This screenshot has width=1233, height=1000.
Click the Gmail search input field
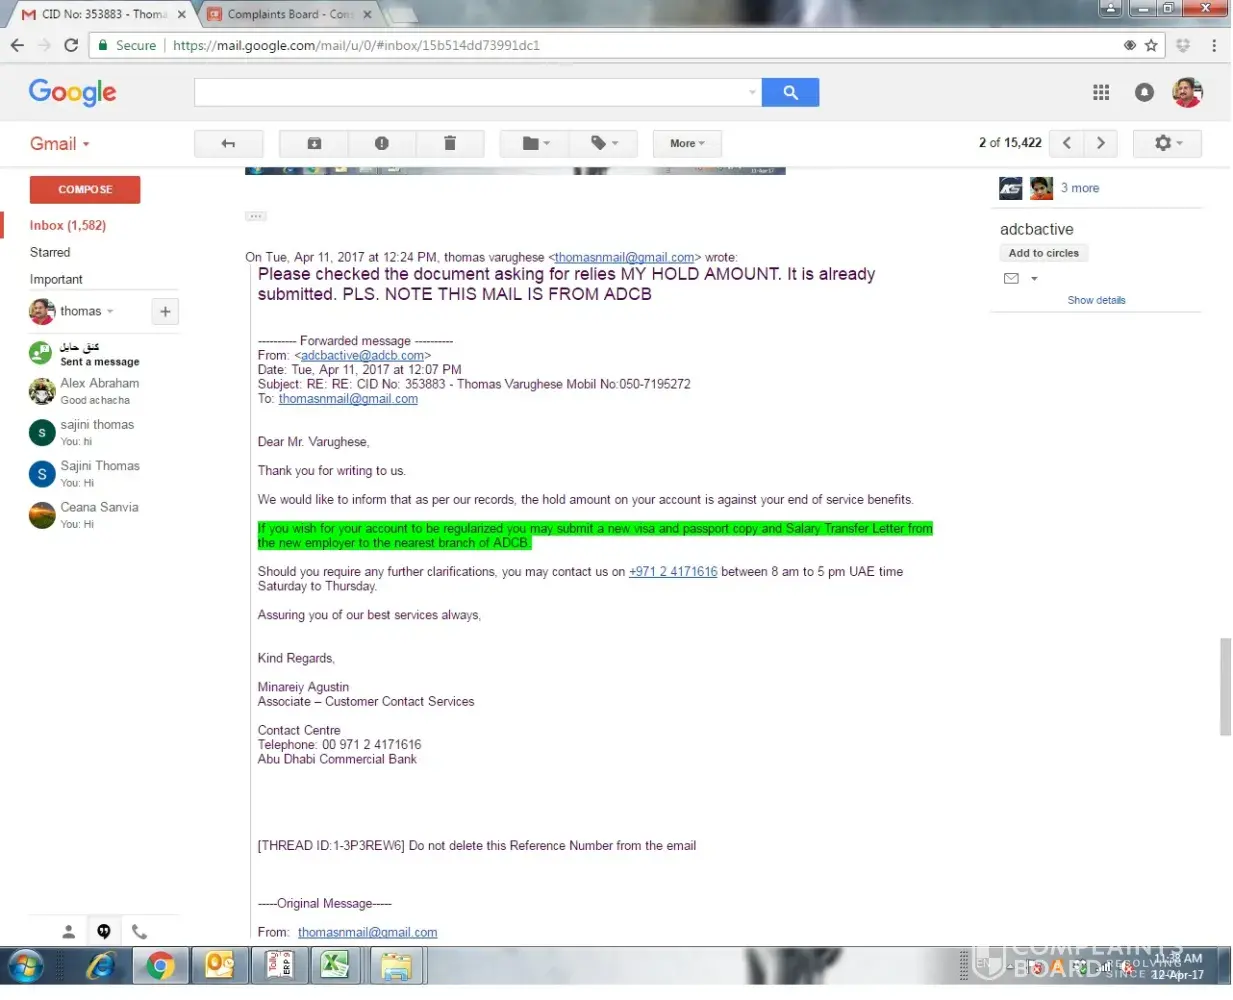pyautogui.click(x=470, y=92)
